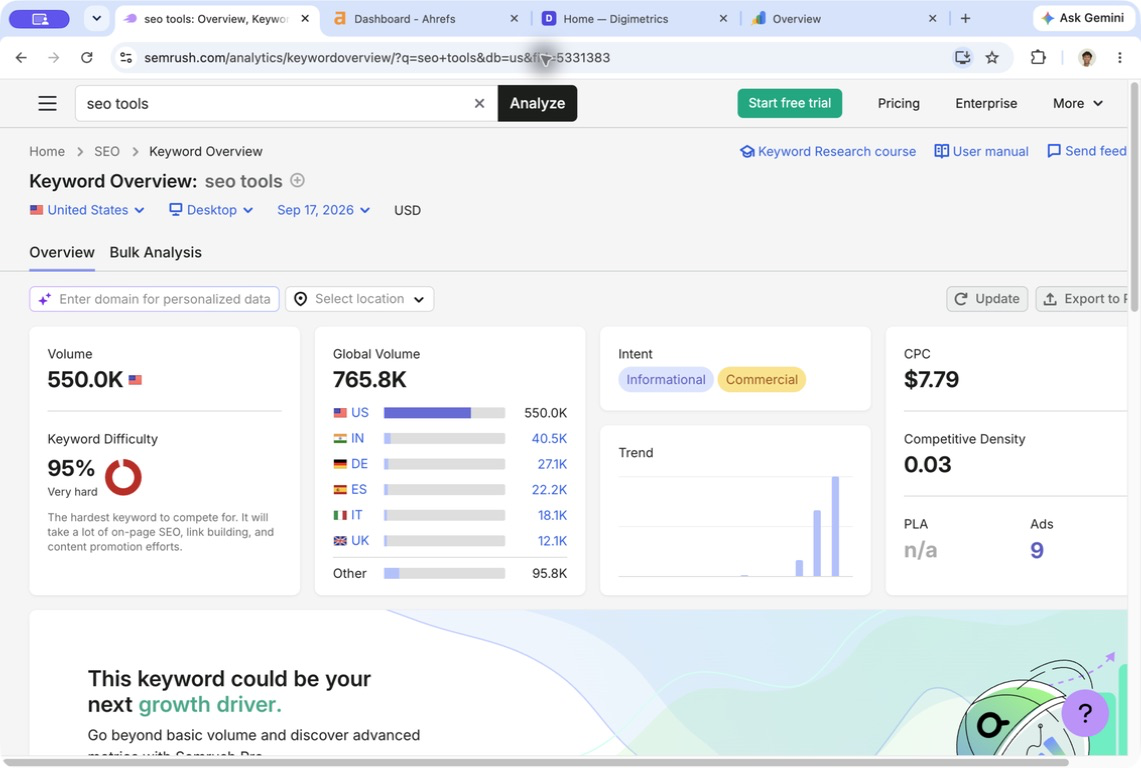The height and width of the screenshot is (768, 1141).
Task: Close the Home — Digimetrics tab
Action: pyautogui.click(x=723, y=19)
